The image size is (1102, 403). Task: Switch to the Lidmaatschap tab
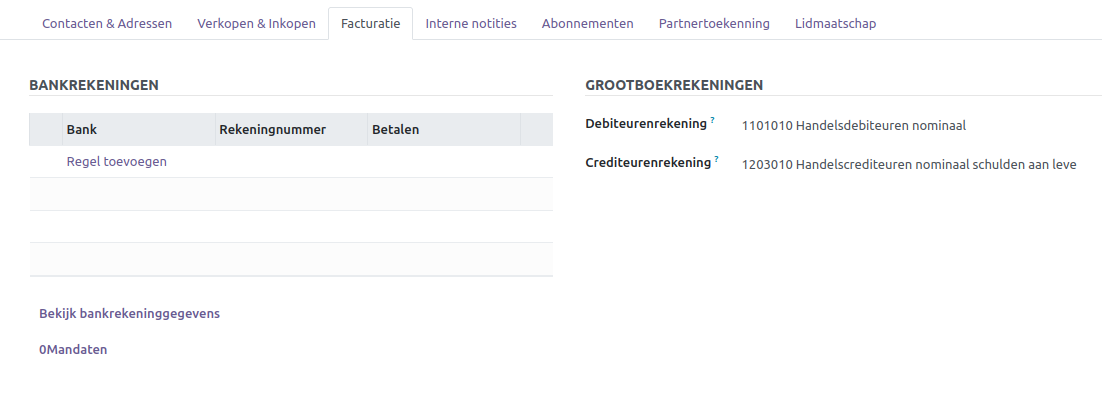pyautogui.click(x=835, y=23)
